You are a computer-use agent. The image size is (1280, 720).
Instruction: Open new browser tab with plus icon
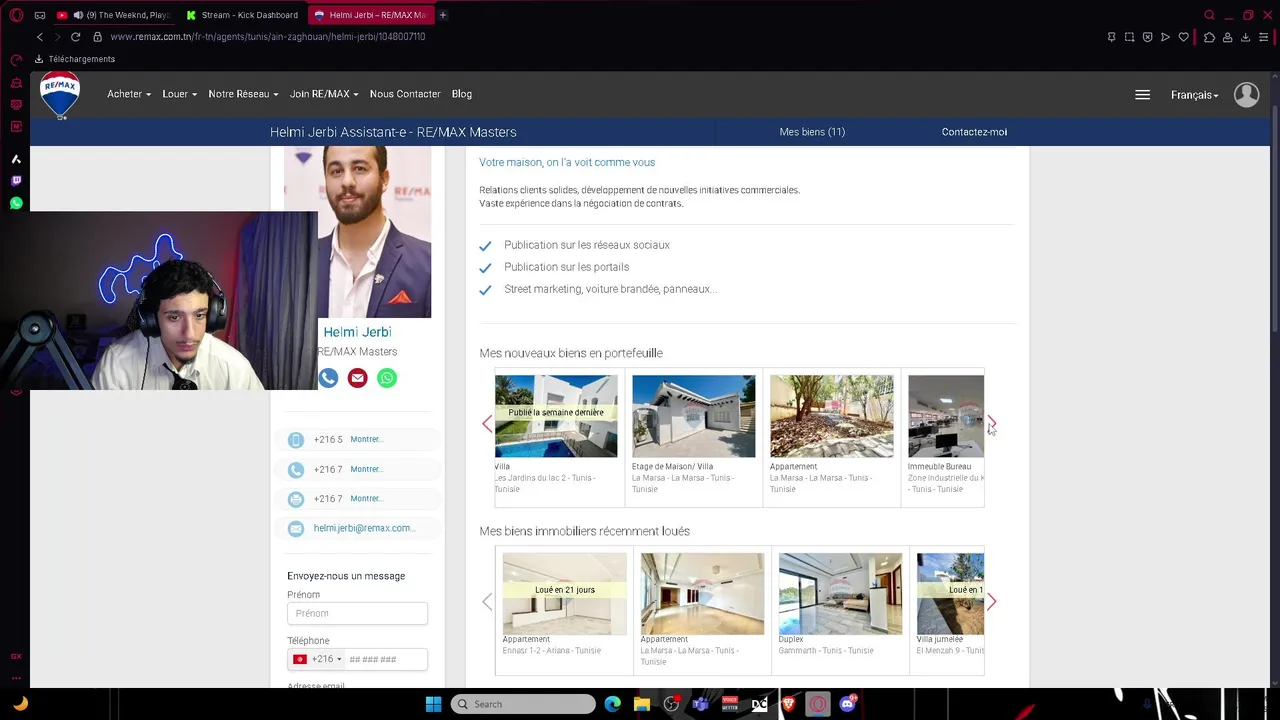click(x=443, y=15)
